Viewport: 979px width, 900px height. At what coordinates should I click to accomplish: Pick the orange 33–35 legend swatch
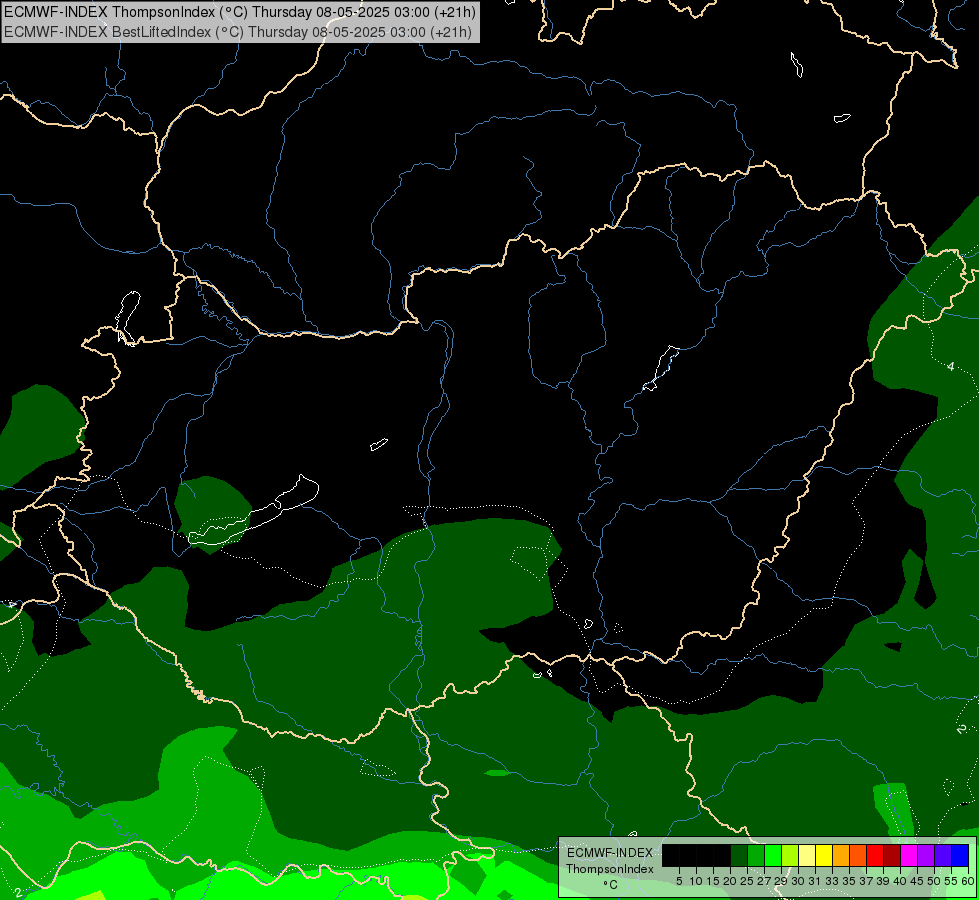(x=841, y=855)
